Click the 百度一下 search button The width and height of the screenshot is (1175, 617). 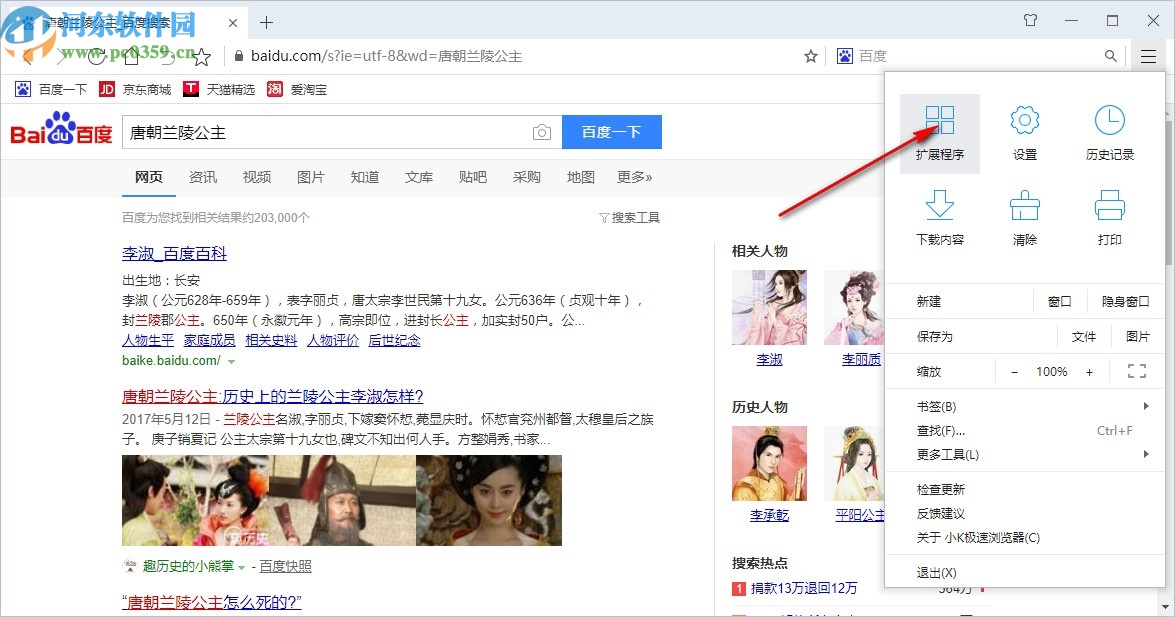pos(611,131)
